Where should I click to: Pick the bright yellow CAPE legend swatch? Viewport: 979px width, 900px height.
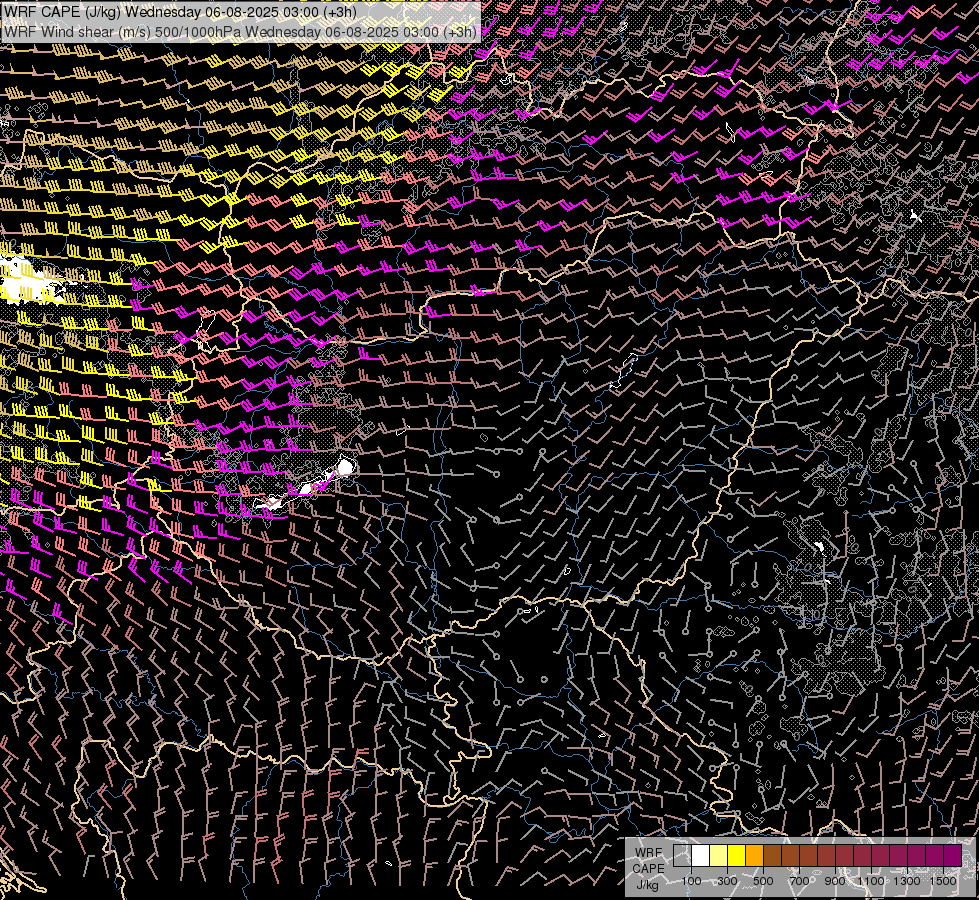[x=737, y=855]
